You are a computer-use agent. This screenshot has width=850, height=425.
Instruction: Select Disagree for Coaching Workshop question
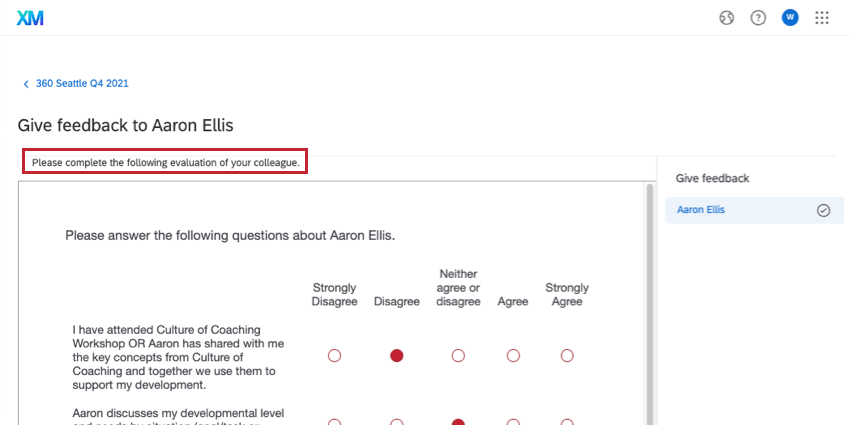pos(397,355)
